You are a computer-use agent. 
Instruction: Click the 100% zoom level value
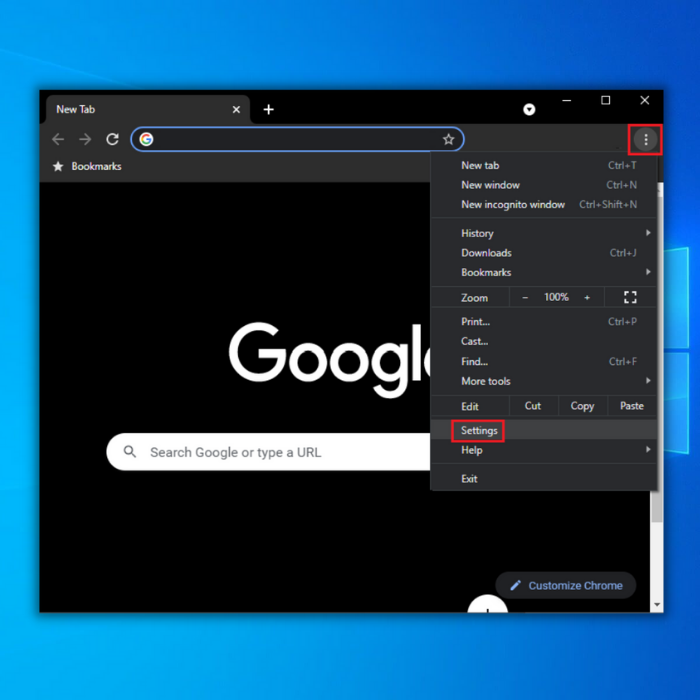(556, 297)
